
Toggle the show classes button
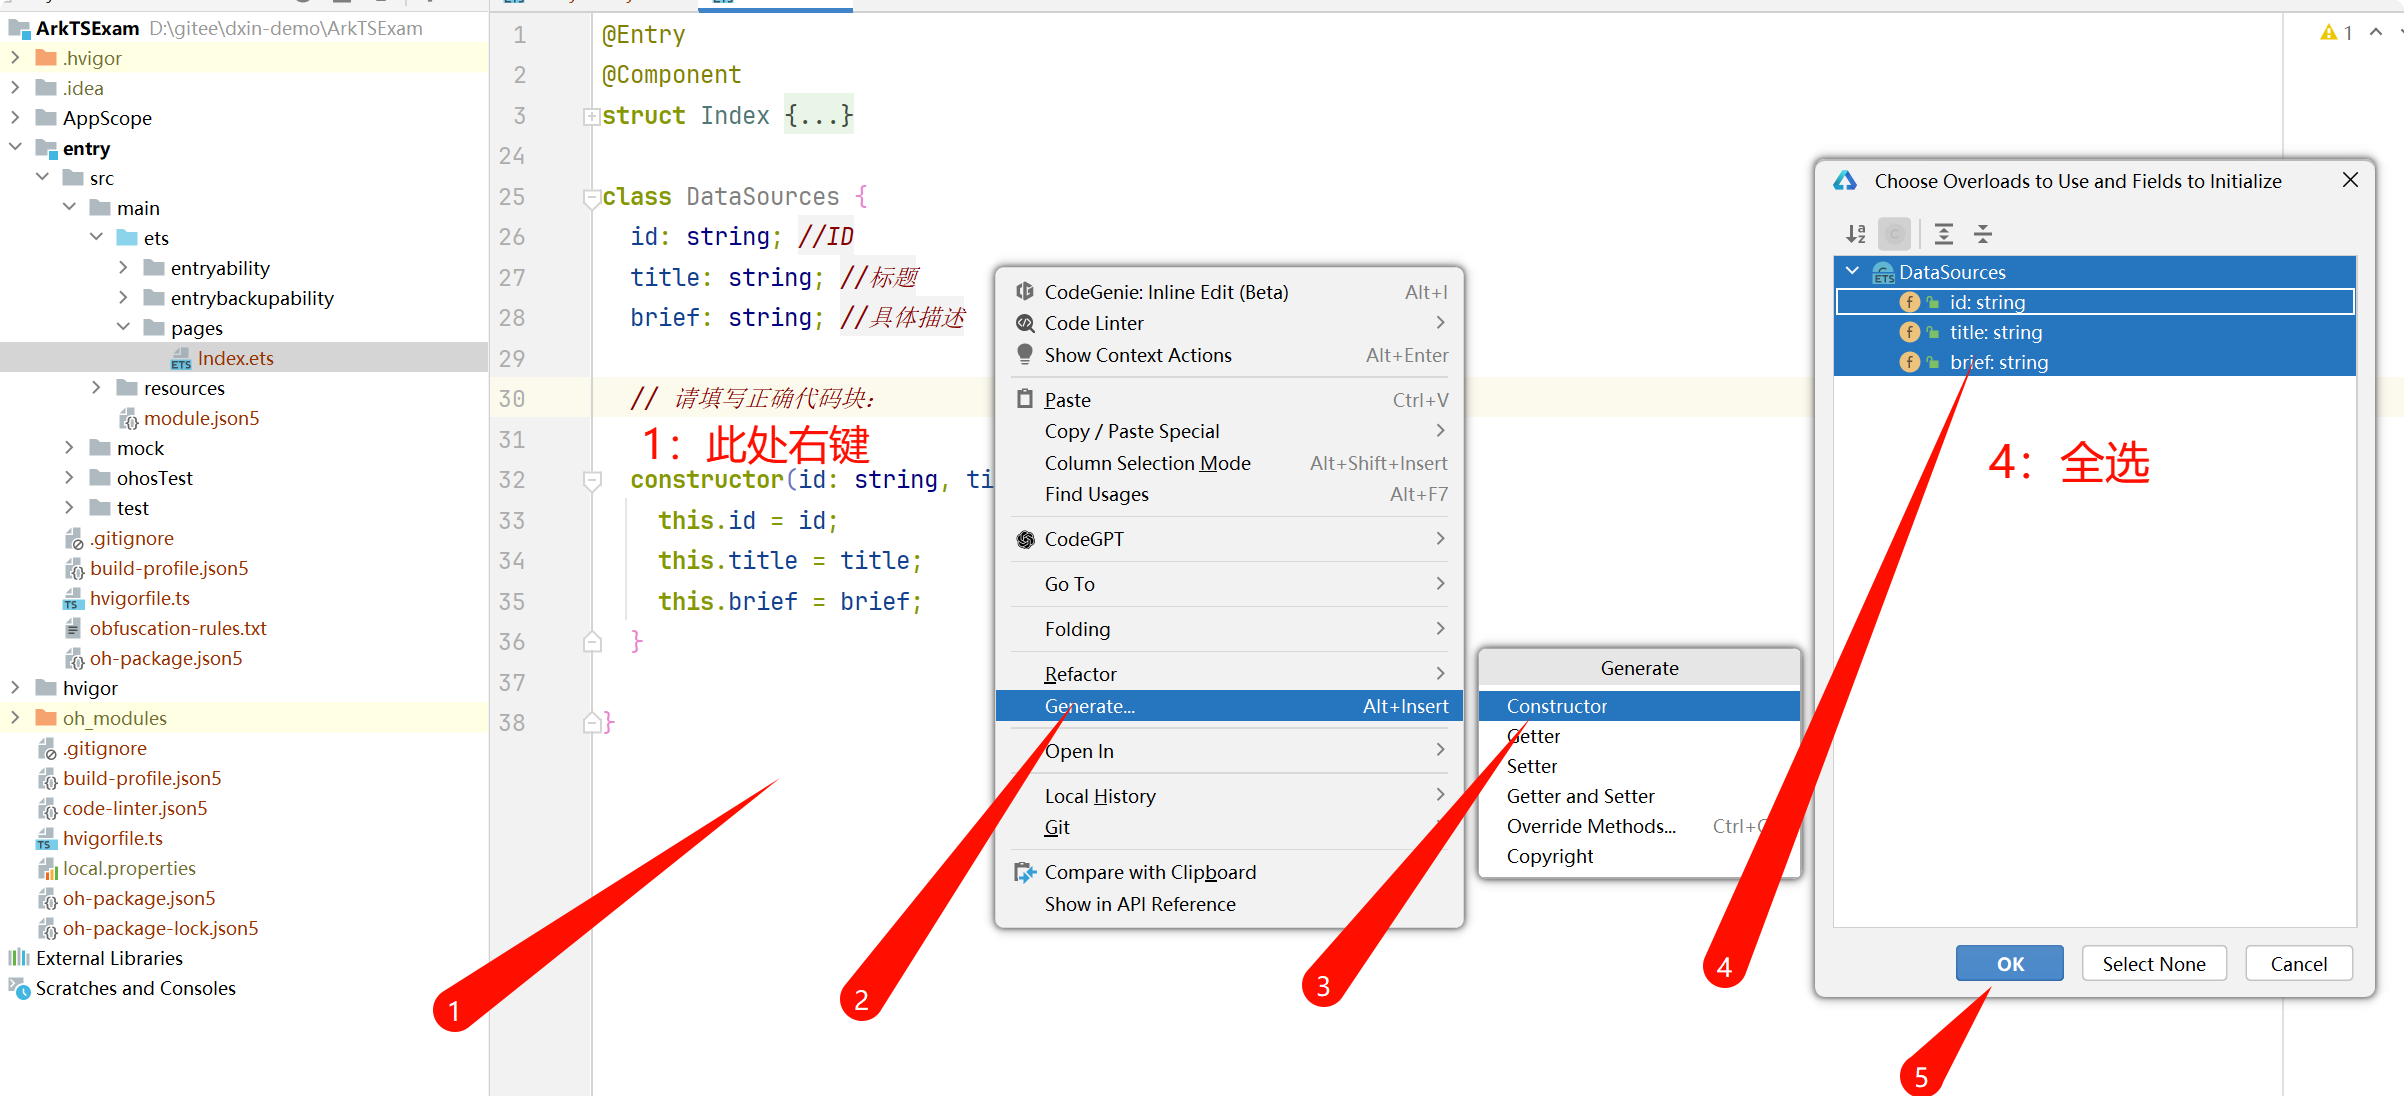pyautogui.click(x=1894, y=234)
